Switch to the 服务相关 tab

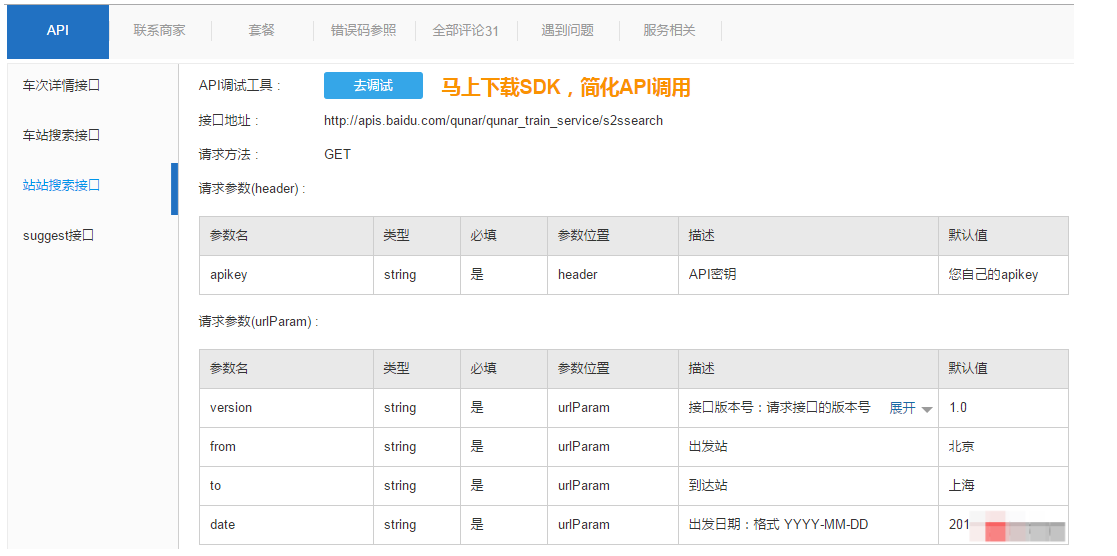point(669,31)
